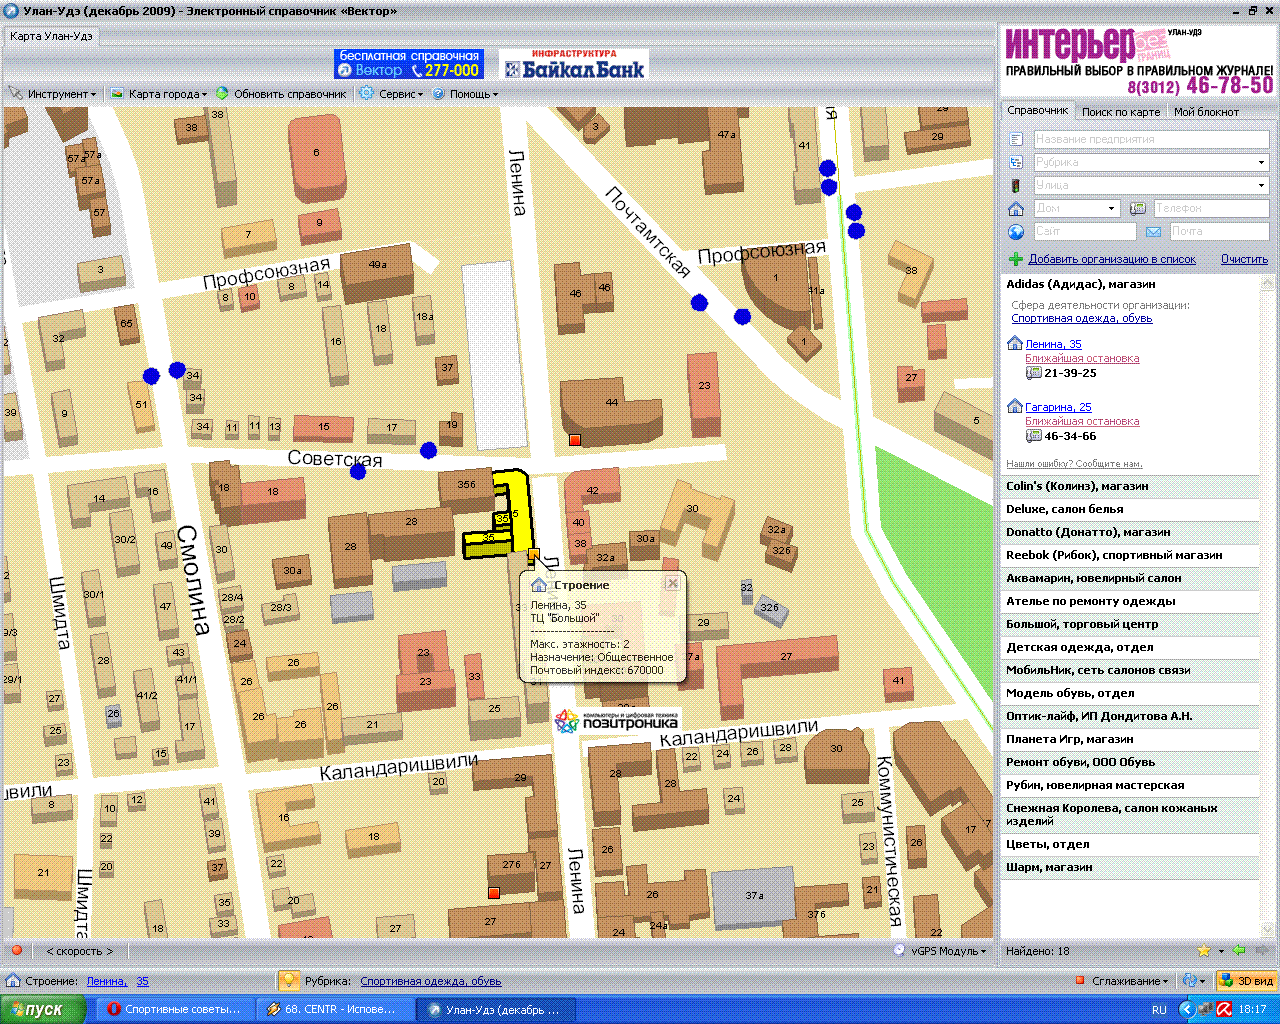Select the Карта Улан-Удэ tab
Image resolution: width=1280 pixels, height=1024 pixels.
(51, 36)
